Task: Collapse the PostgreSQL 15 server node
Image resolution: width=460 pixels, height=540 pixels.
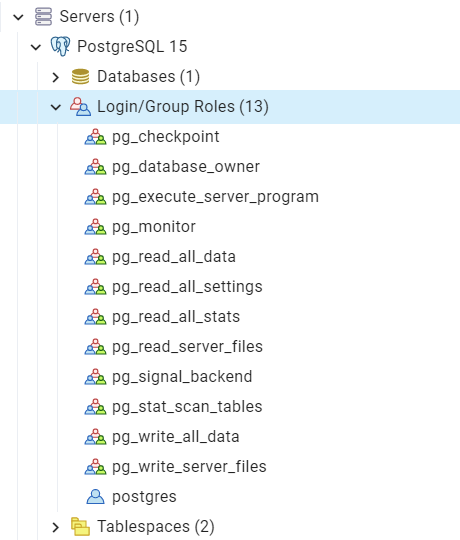Action: 36,47
